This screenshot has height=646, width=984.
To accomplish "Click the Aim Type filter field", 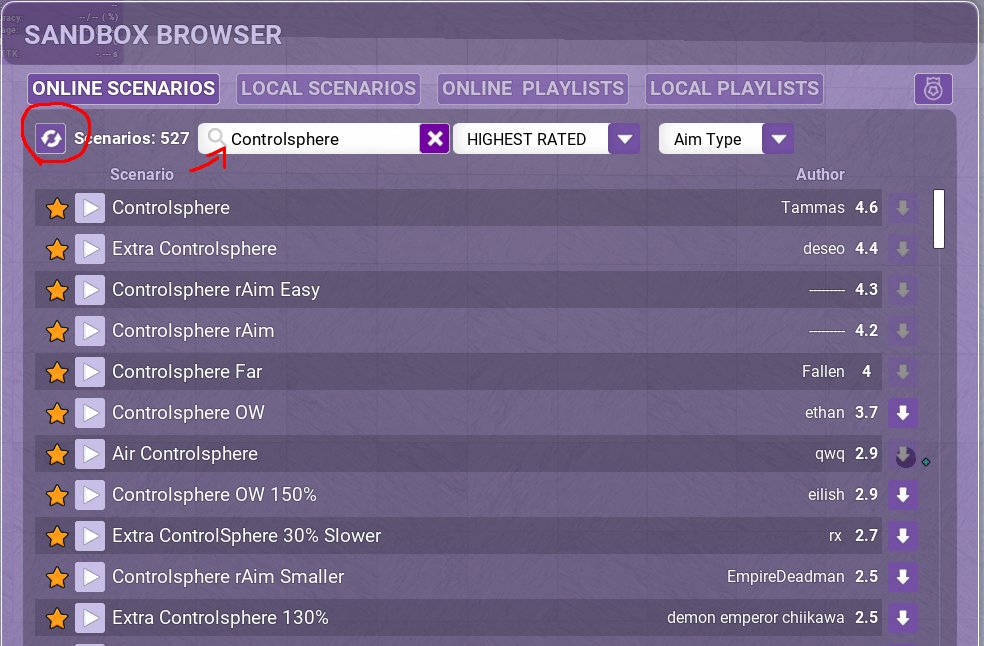I will click(x=711, y=139).
